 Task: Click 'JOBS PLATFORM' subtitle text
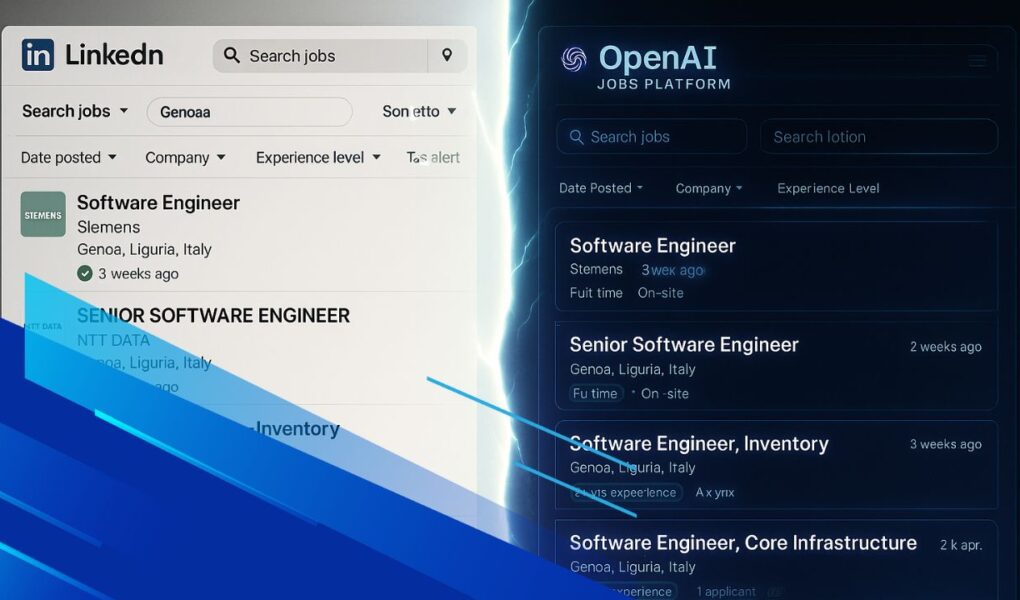(x=664, y=84)
